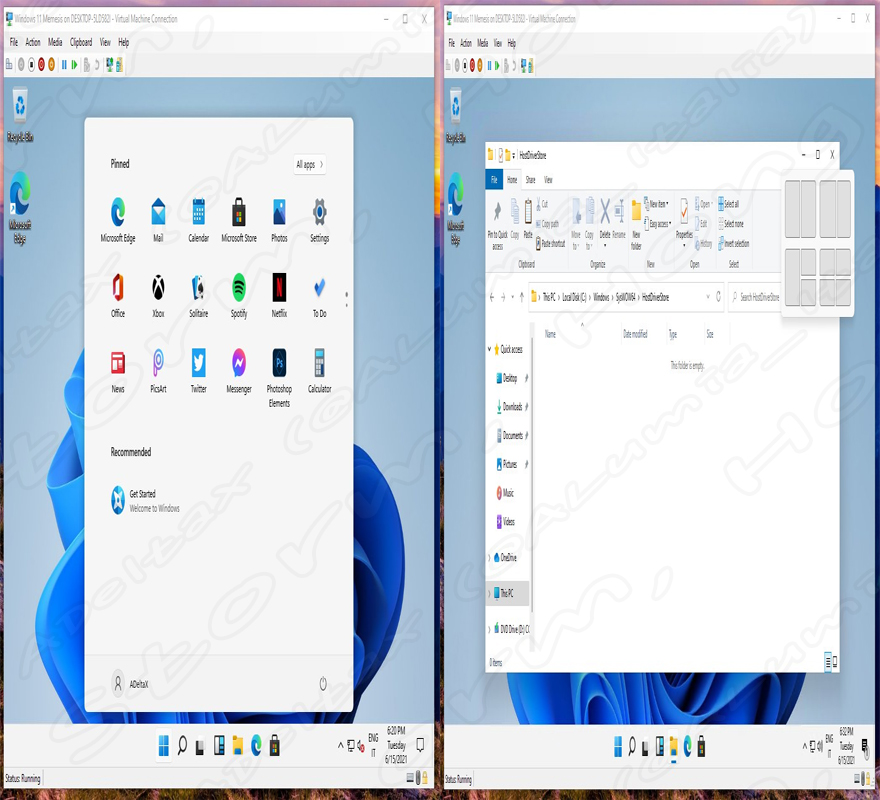Viewport: 880px width, 800px height.
Task: Launch the Netflix pinned app
Action: pos(279,295)
